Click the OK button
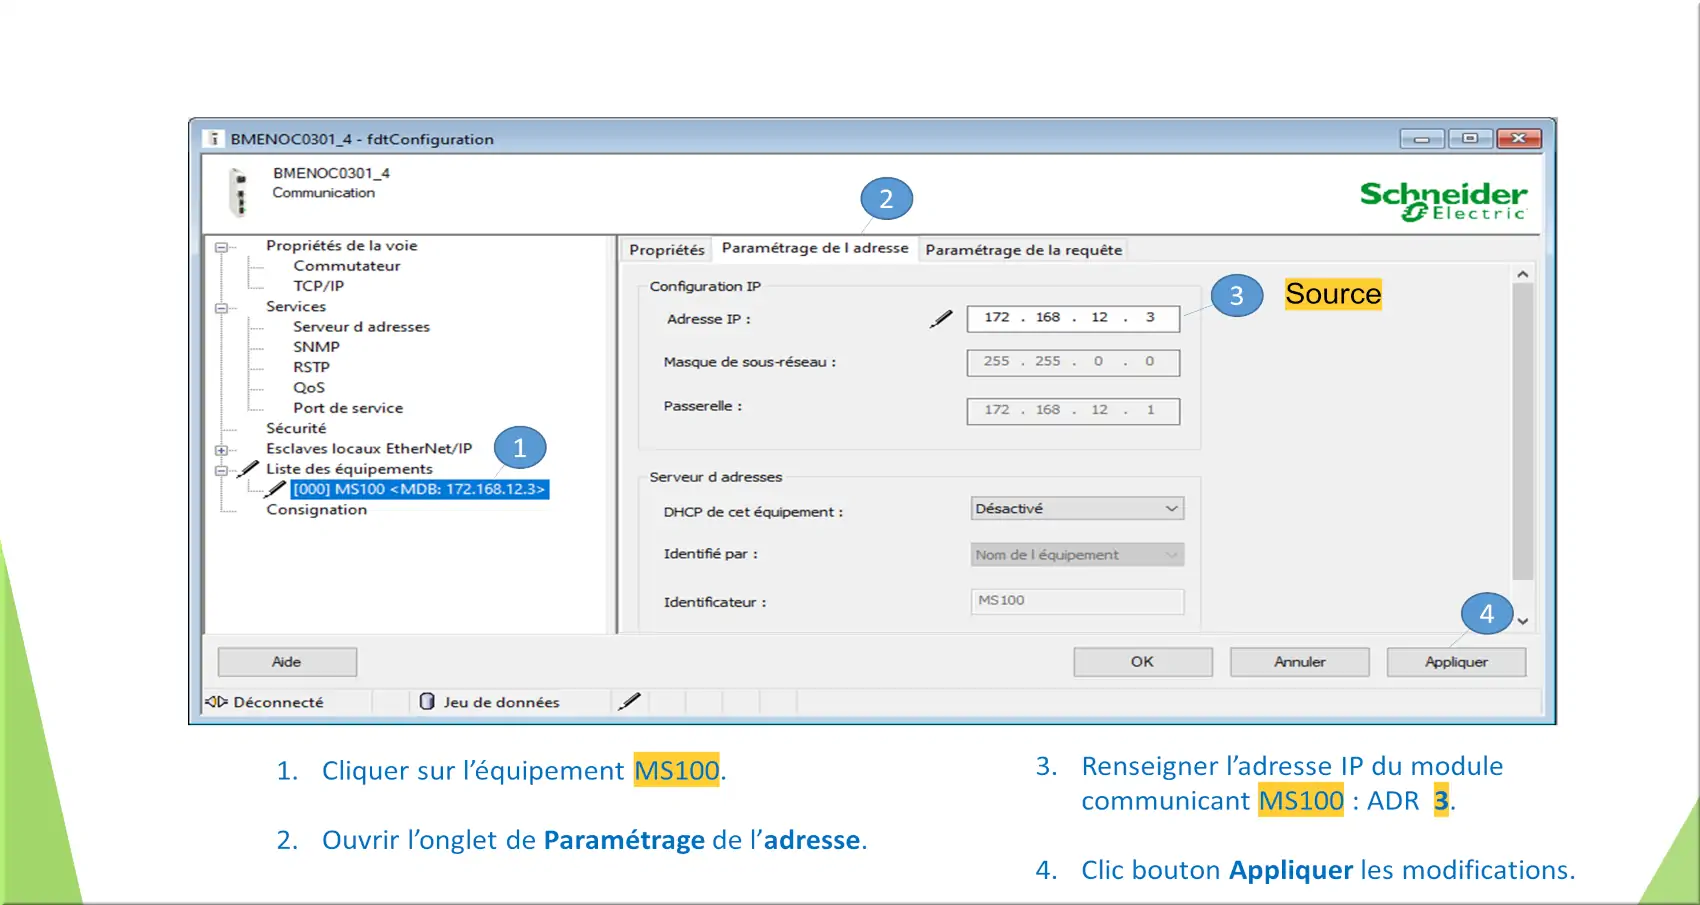The image size is (1700, 905). pyautogui.click(x=1143, y=662)
